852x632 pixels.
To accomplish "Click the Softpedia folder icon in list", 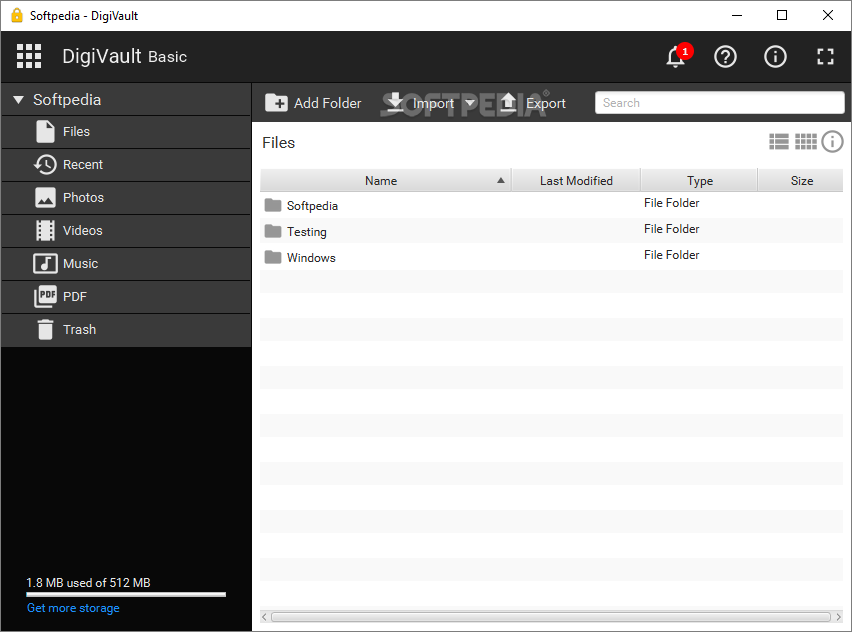I will point(273,205).
